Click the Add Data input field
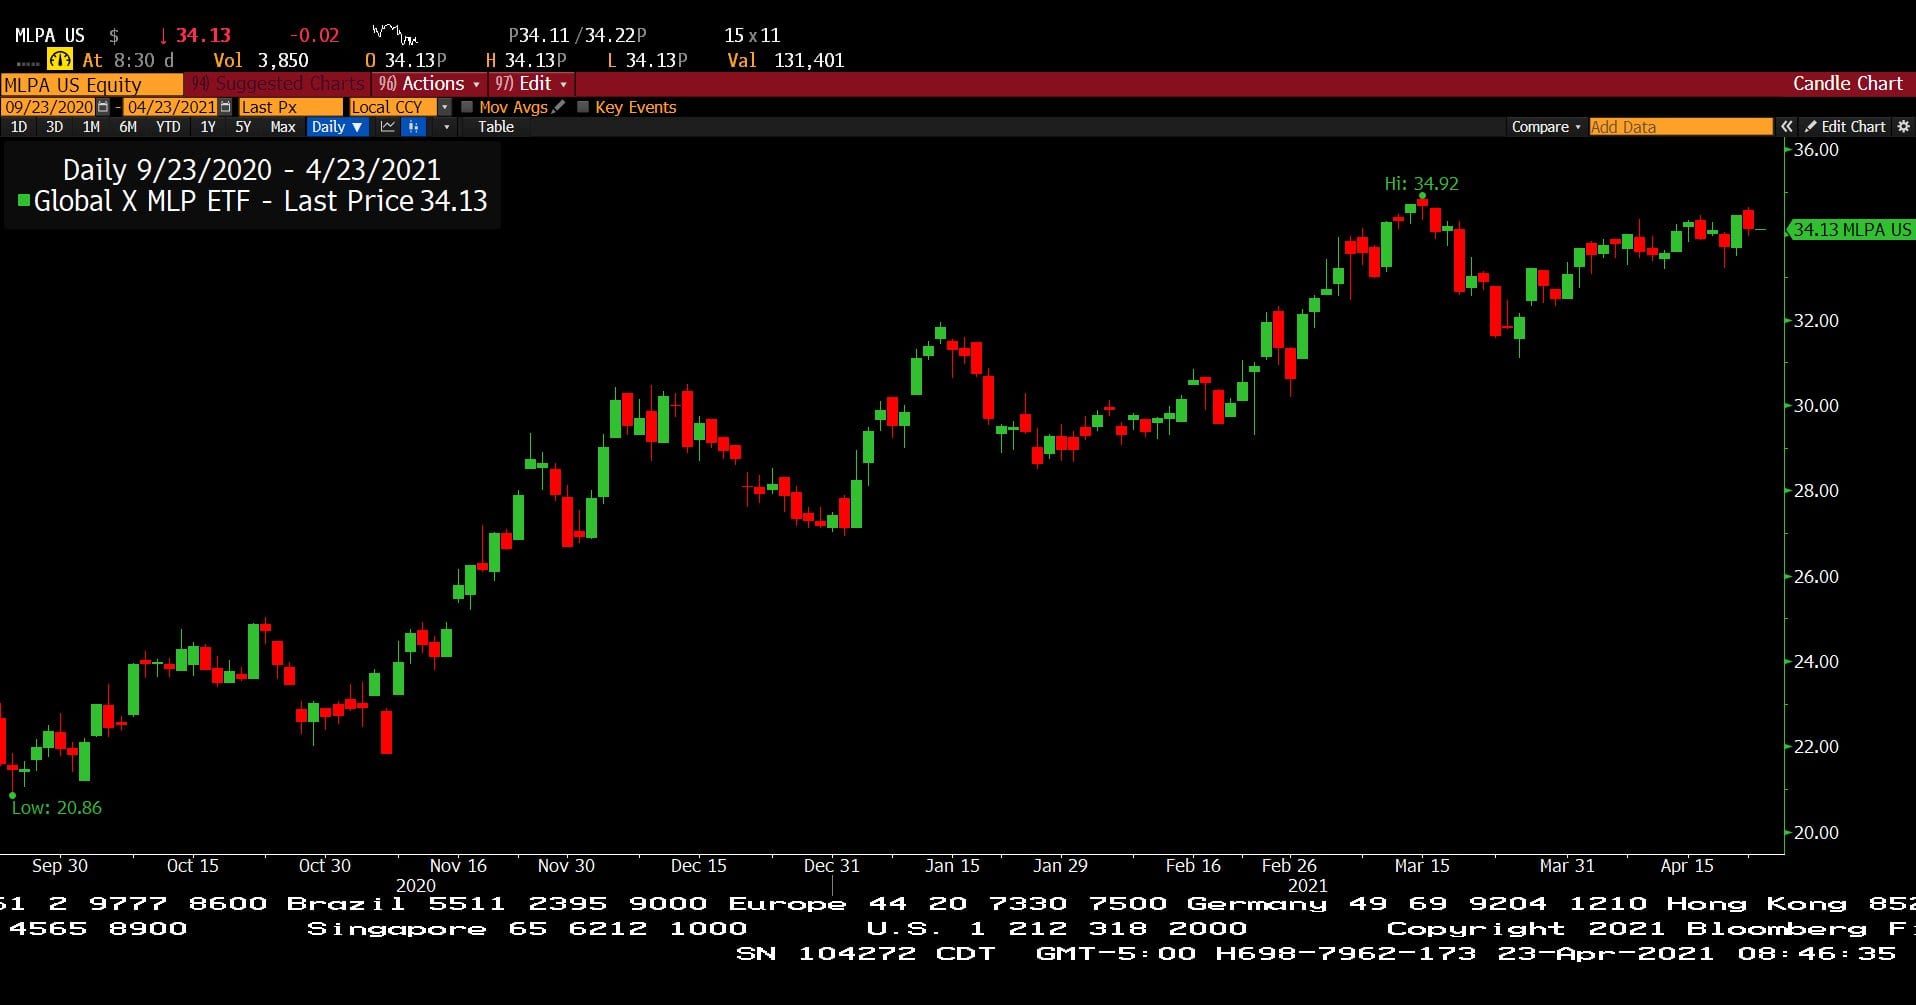 pyautogui.click(x=1681, y=127)
